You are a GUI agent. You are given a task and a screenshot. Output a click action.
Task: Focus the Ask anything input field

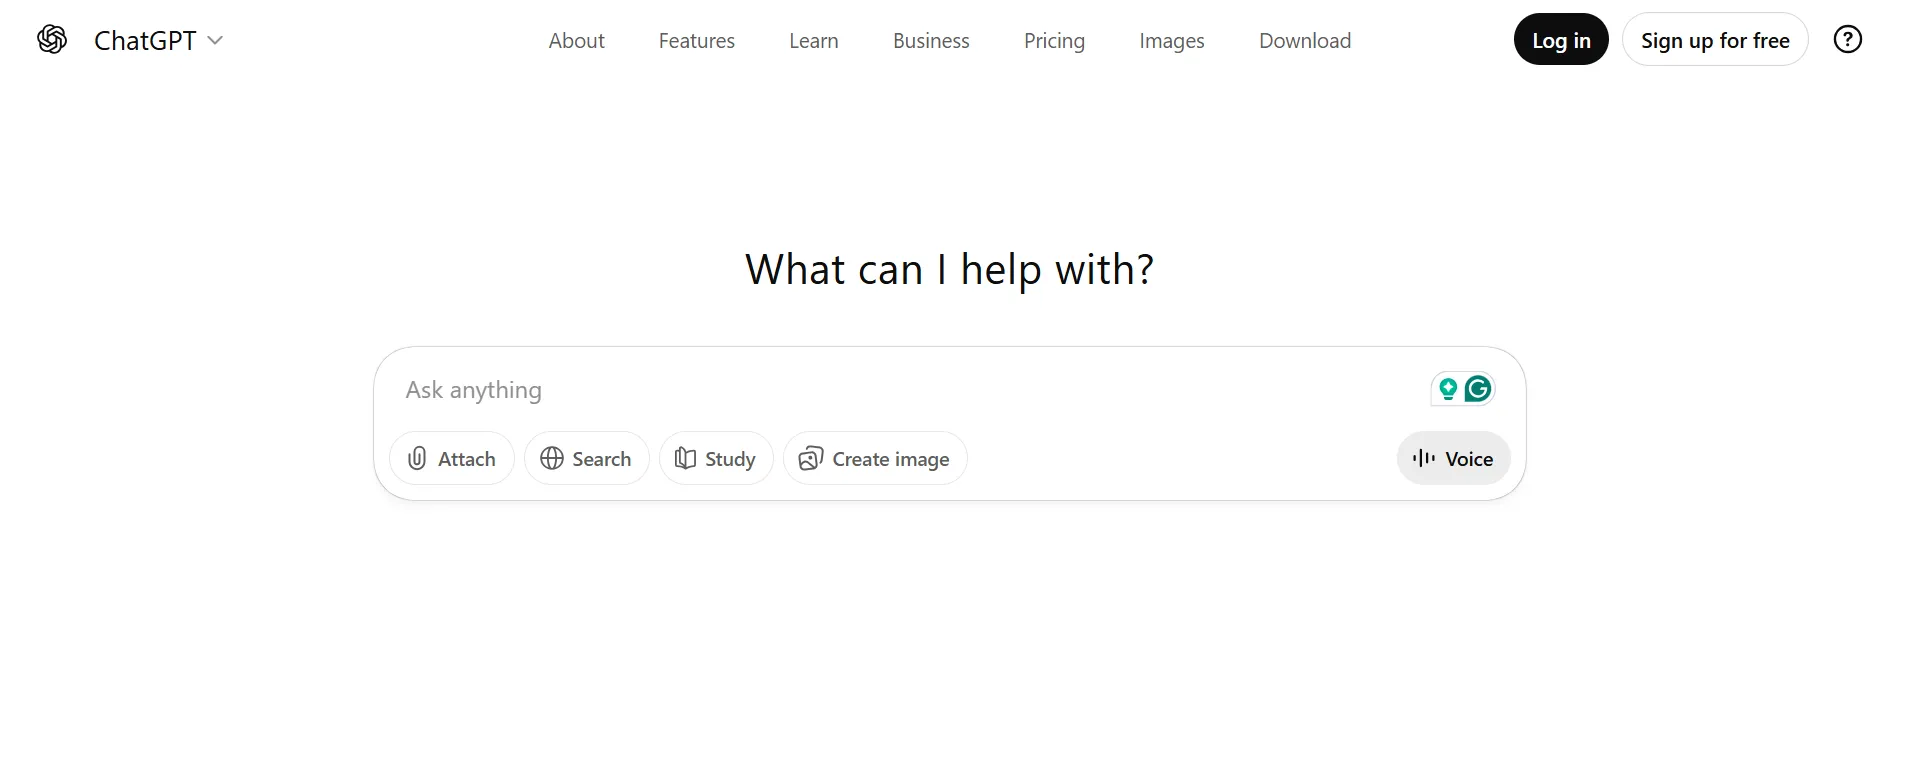pyautogui.click(x=900, y=390)
